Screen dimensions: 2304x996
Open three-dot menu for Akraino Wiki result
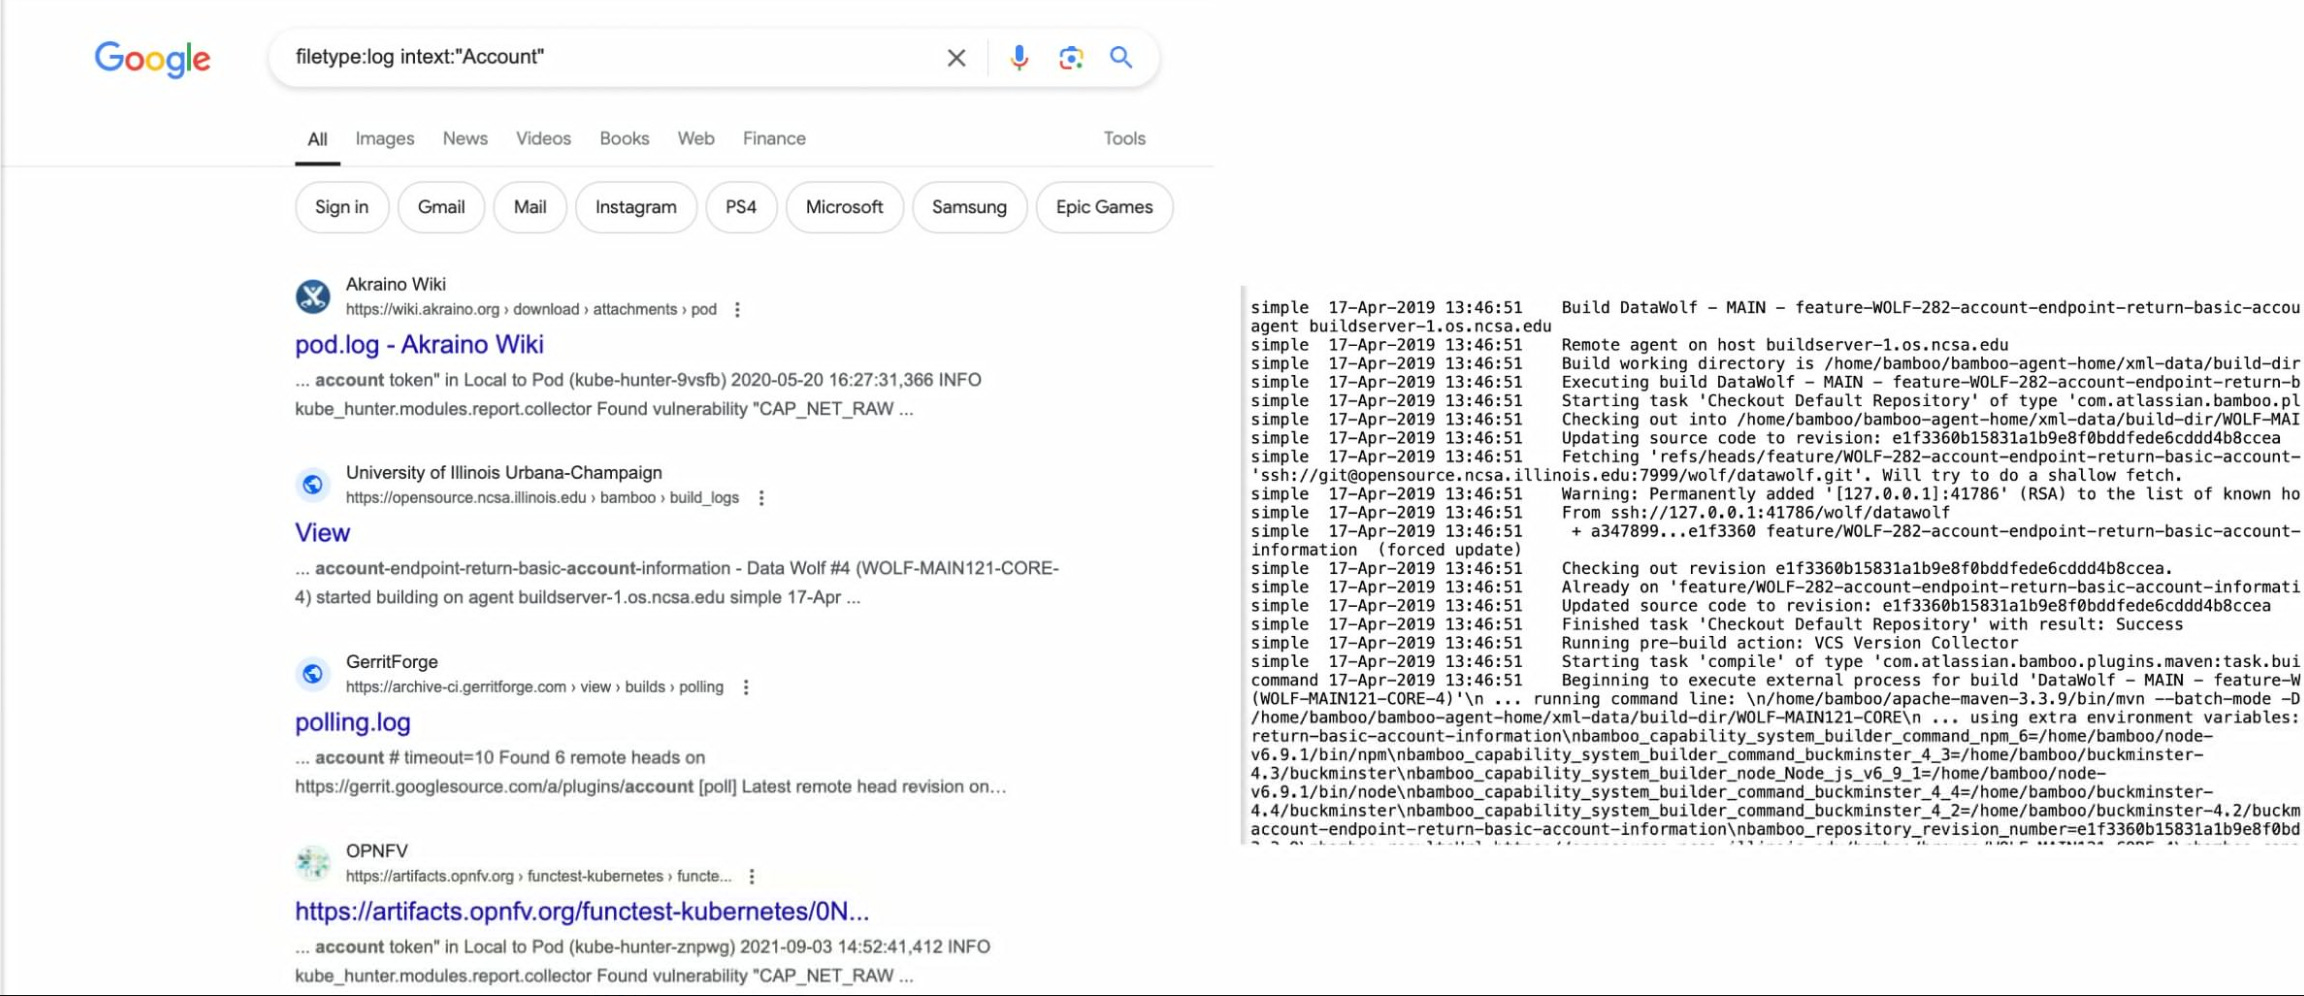[737, 310]
